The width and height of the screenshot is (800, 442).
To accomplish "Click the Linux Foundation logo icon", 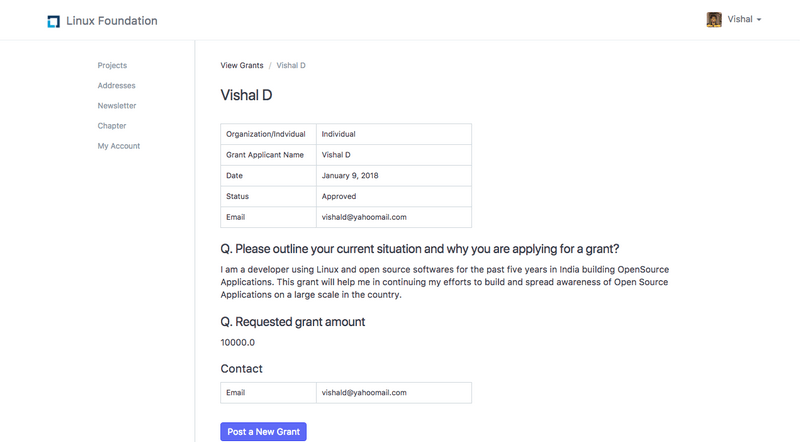I will point(53,21).
